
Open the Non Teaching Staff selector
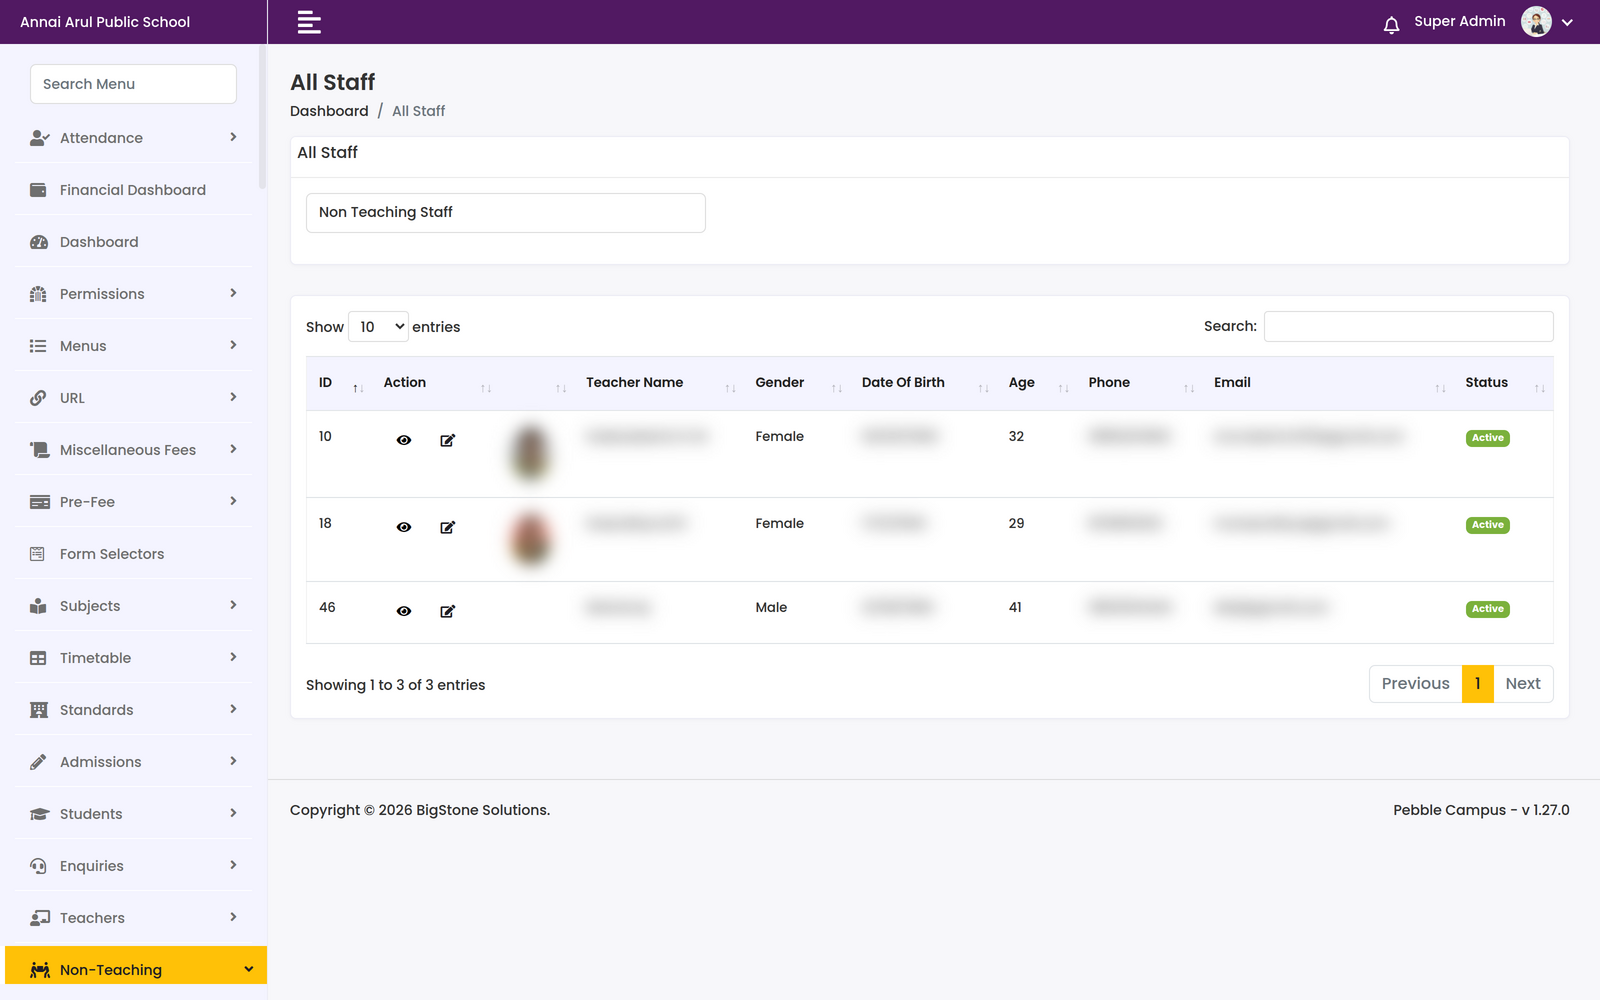pyautogui.click(x=505, y=213)
